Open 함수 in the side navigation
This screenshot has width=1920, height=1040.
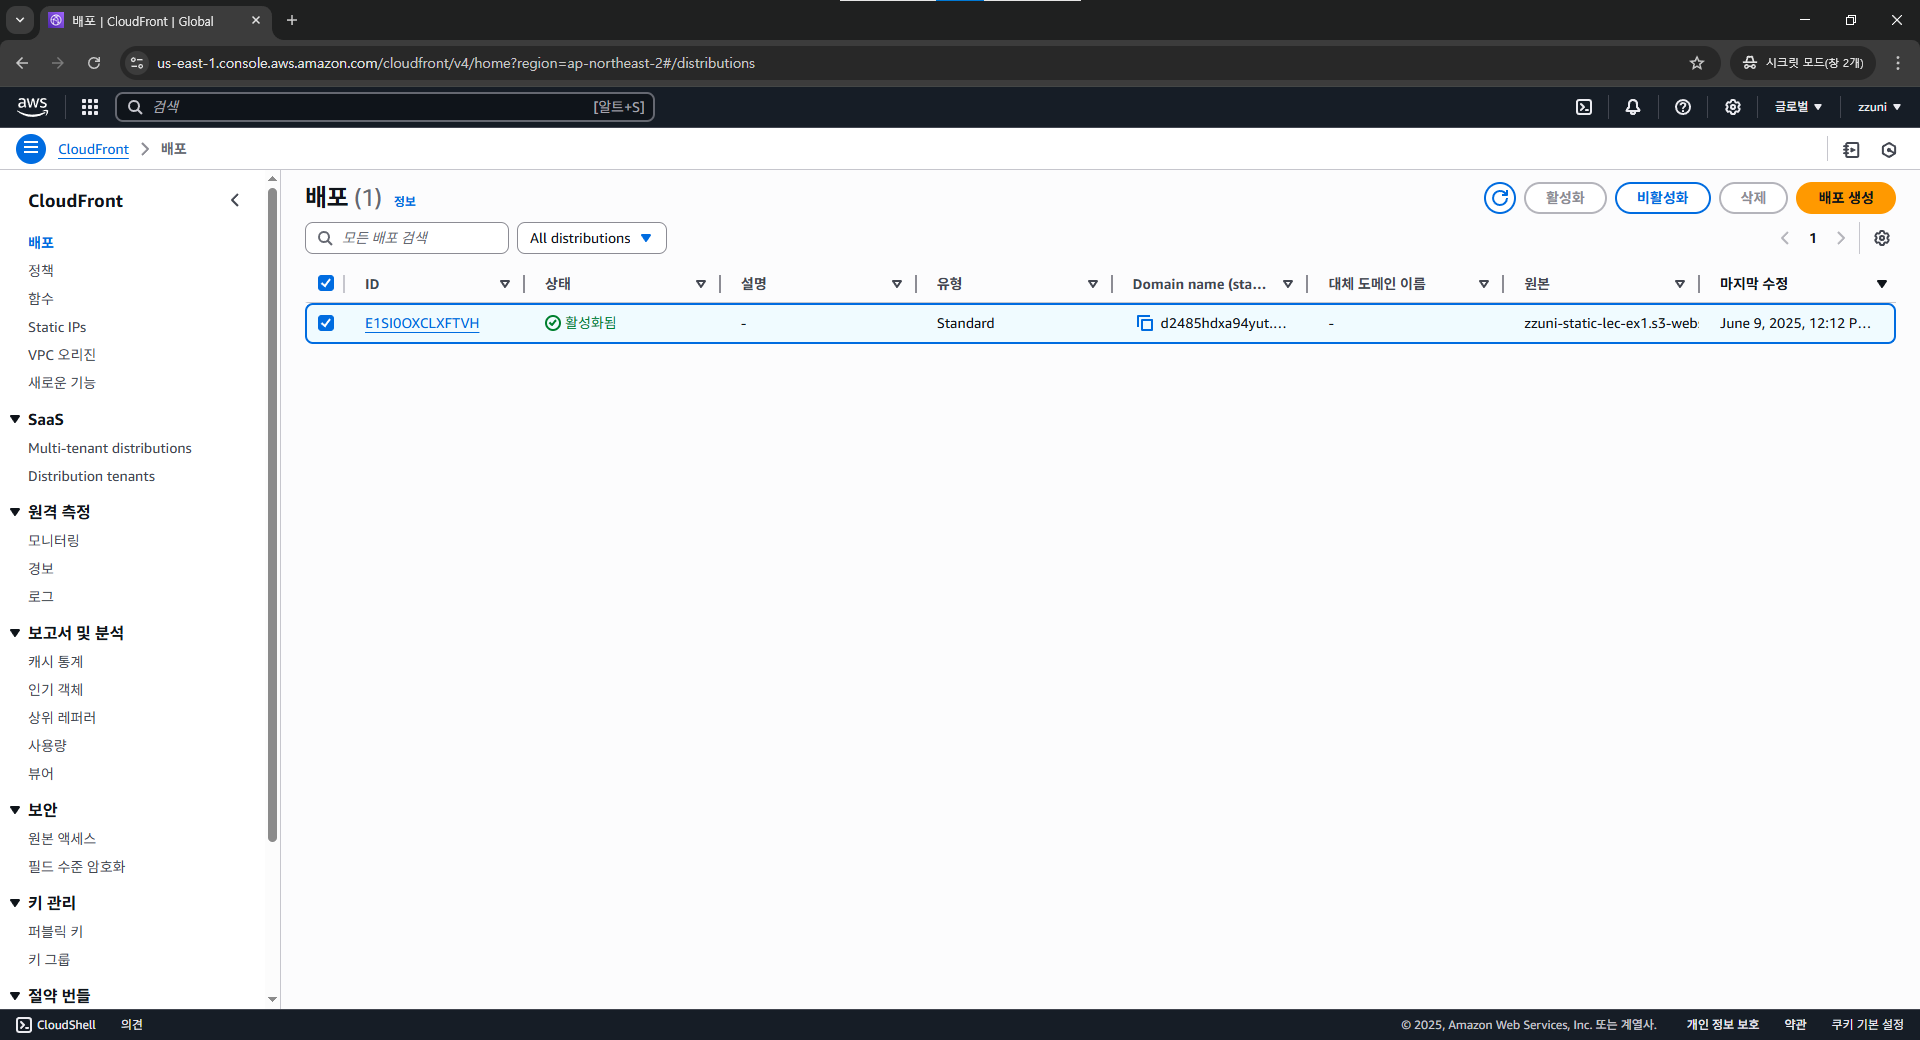[x=41, y=298]
